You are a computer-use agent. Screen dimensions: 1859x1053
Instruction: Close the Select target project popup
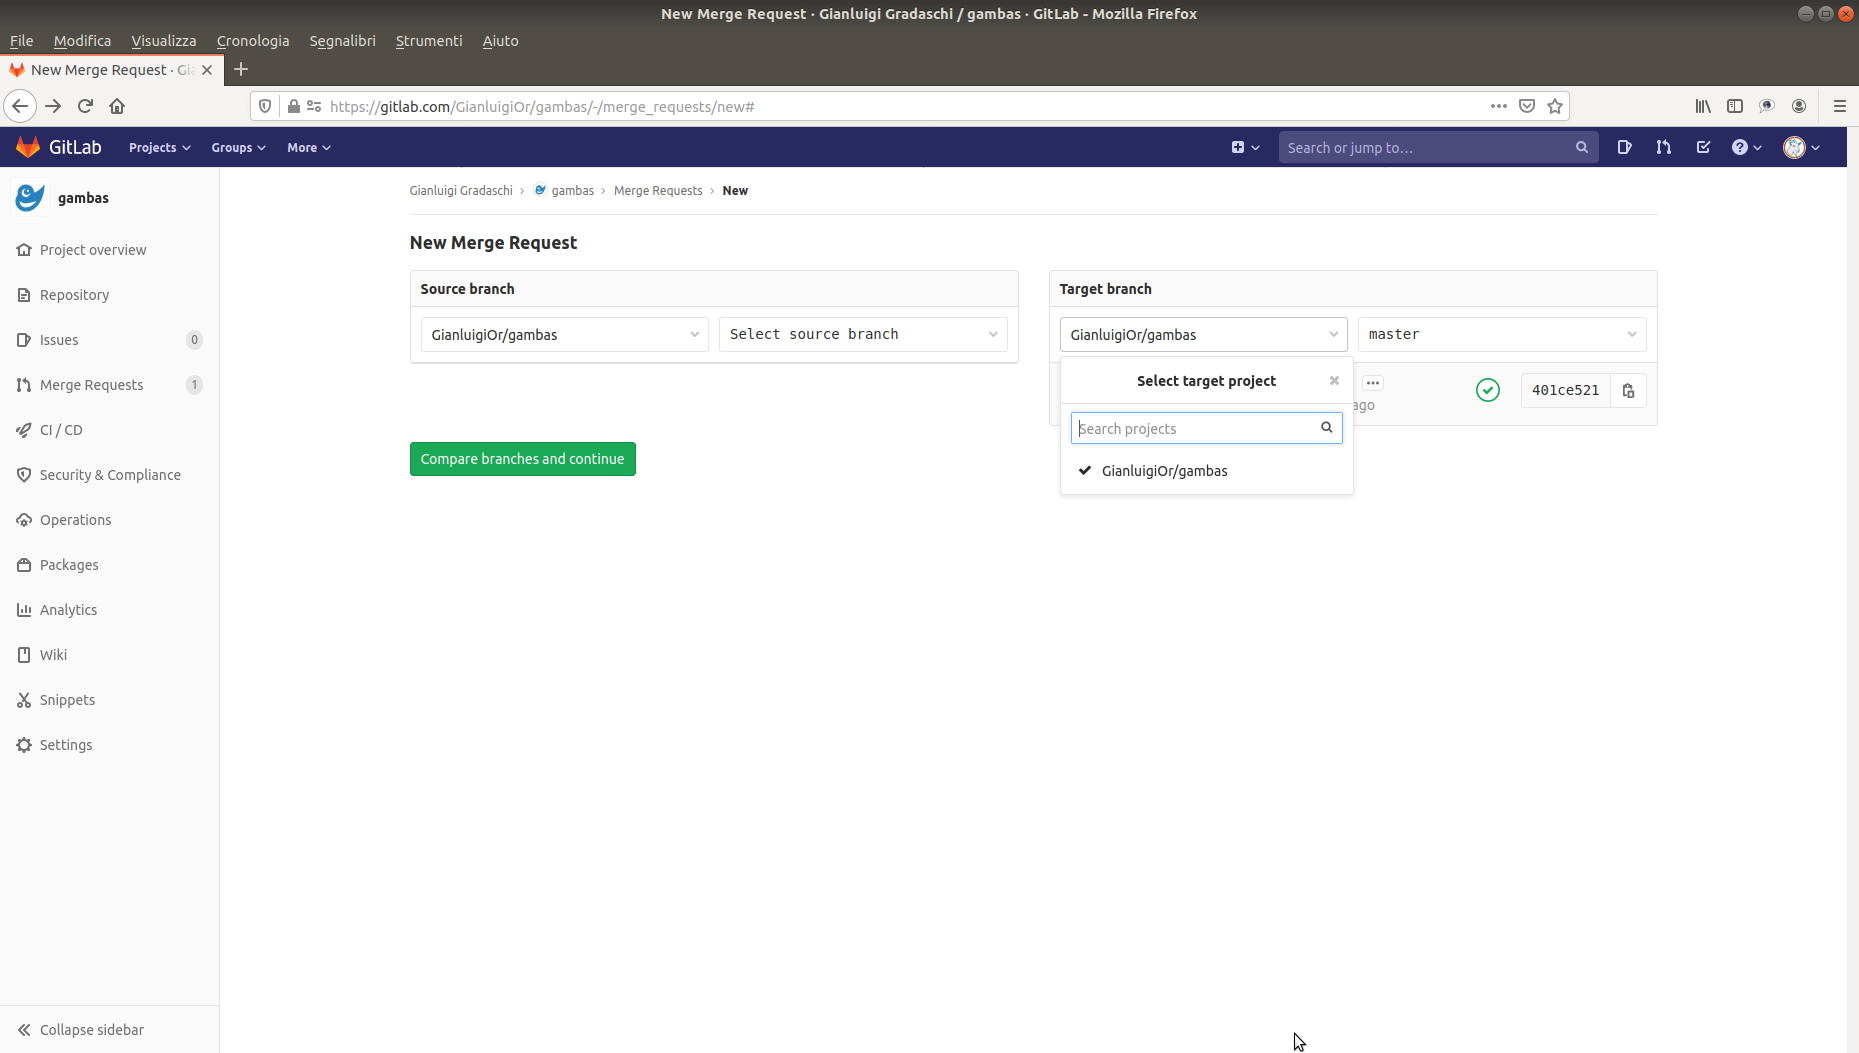click(x=1334, y=381)
